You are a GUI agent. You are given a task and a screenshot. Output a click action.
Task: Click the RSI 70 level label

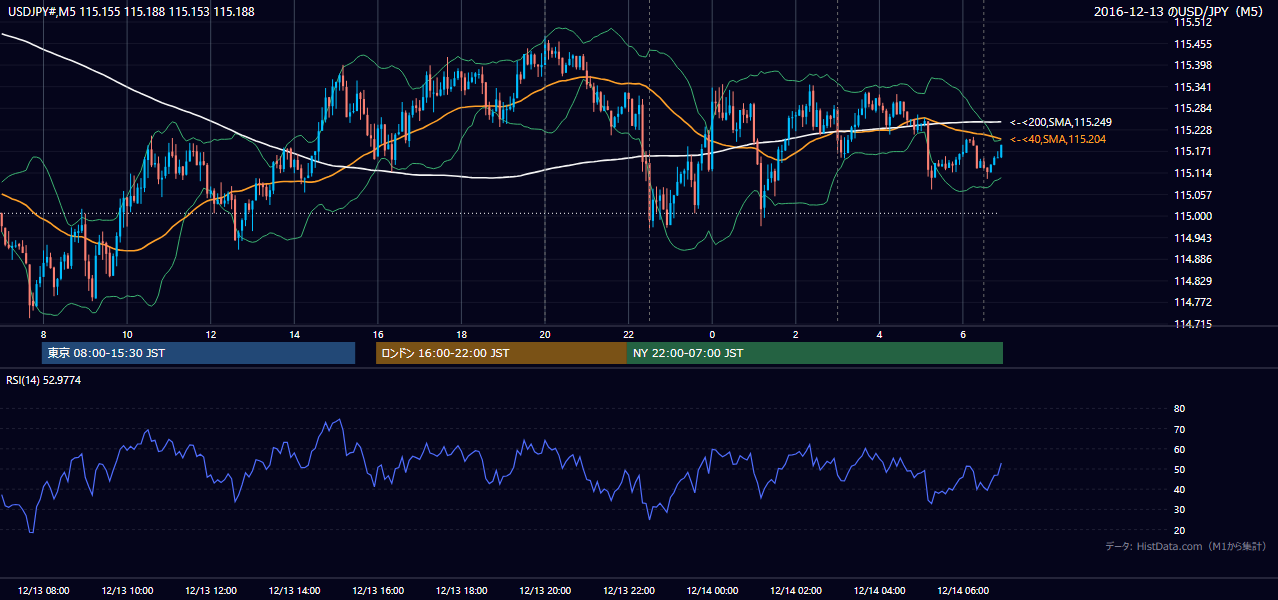(1179, 429)
